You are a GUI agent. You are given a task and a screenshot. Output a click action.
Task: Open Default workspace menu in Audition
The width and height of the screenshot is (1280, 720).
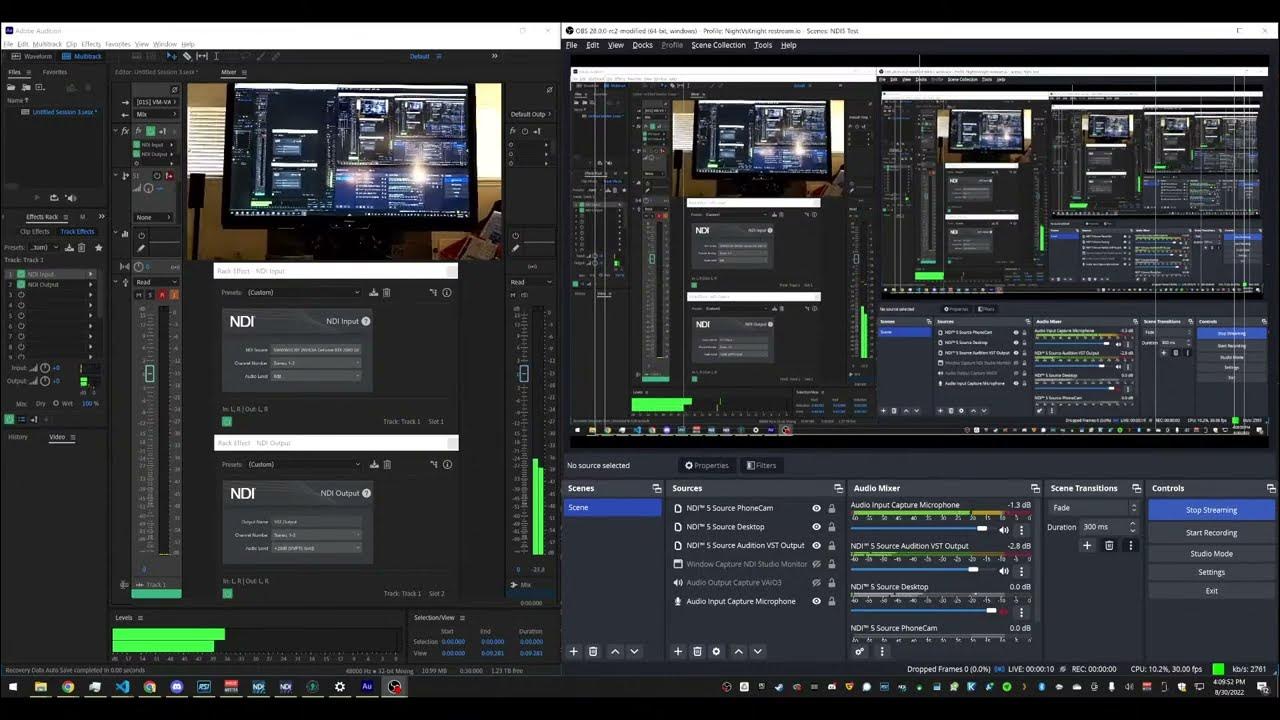click(x=420, y=56)
